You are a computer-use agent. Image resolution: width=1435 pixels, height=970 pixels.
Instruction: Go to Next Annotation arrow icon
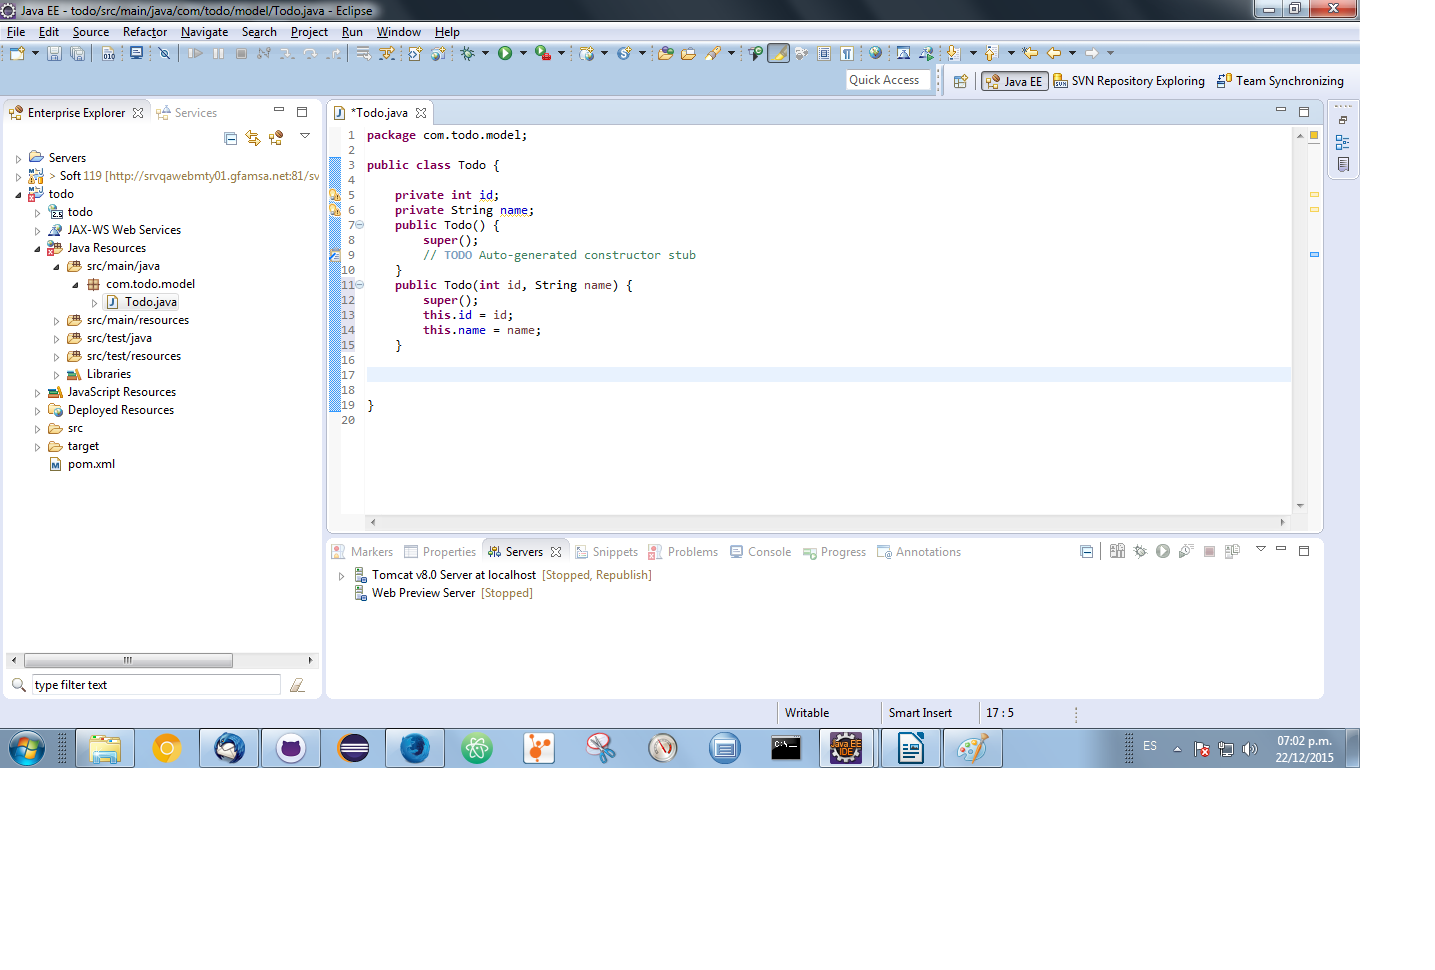(x=953, y=53)
